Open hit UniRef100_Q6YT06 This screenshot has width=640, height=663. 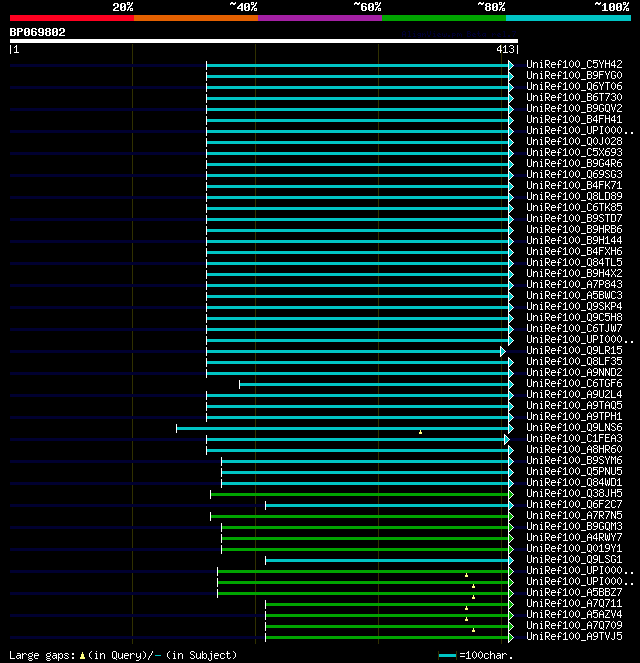[x=574, y=86]
